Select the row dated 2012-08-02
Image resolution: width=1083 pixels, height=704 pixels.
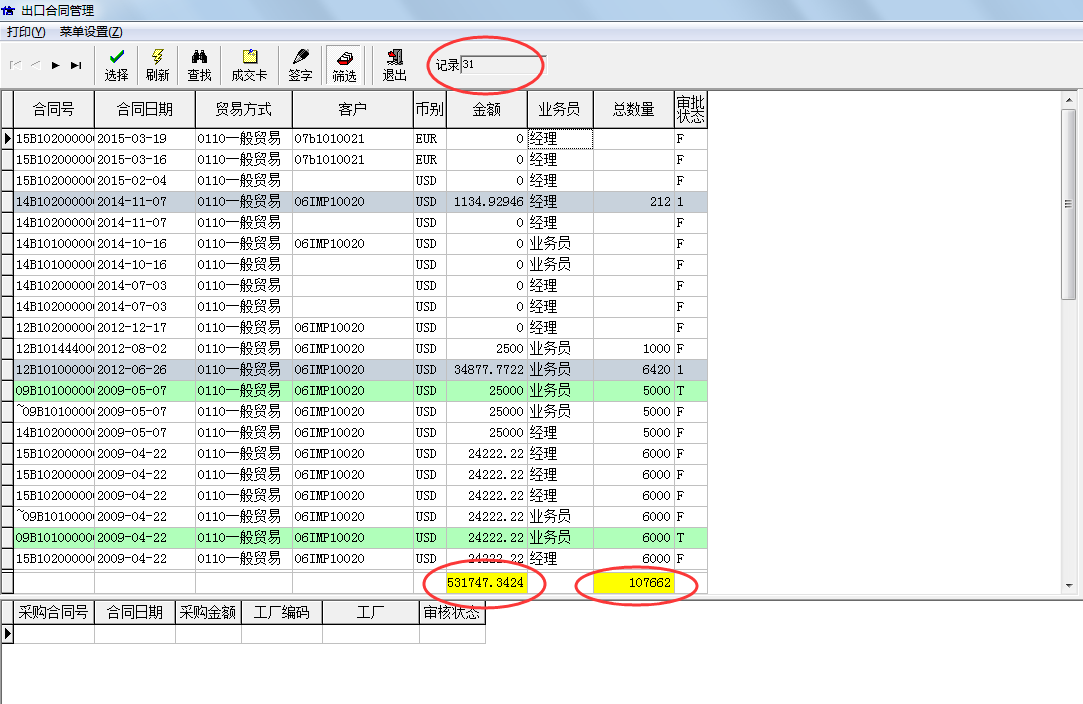[x=360, y=348]
